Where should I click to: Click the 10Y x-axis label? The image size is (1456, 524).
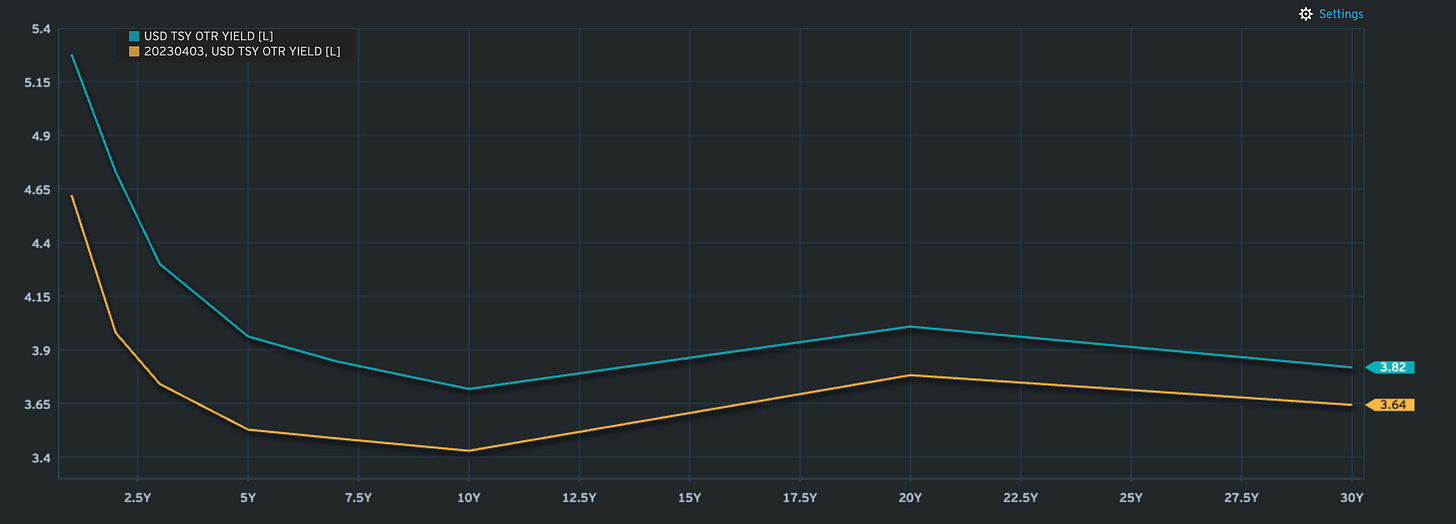click(x=468, y=497)
